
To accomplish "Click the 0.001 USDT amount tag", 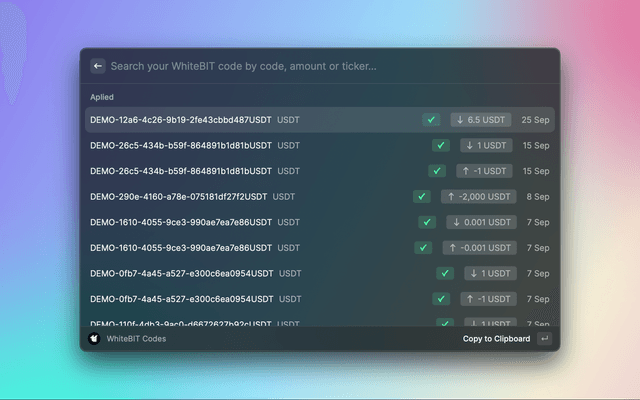I will [x=479, y=222].
